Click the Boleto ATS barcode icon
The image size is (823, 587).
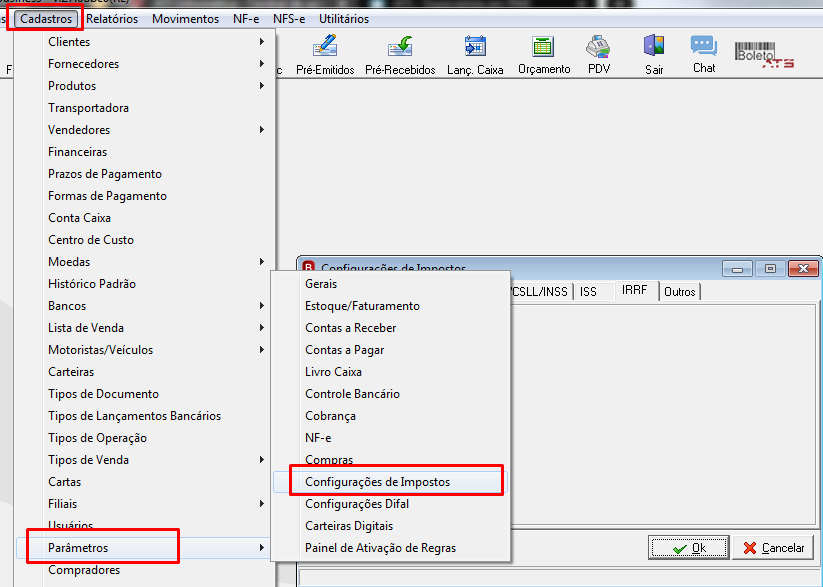[x=764, y=55]
